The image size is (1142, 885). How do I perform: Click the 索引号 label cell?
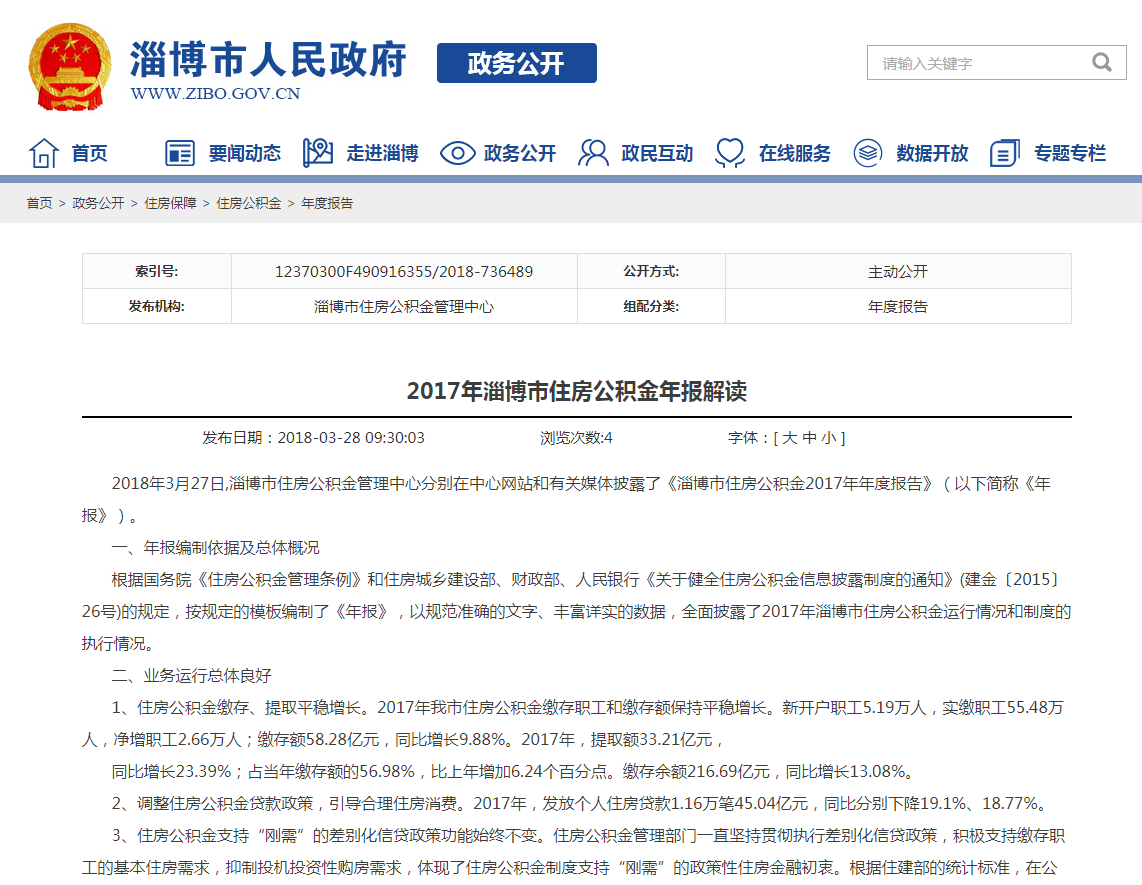[157, 272]
